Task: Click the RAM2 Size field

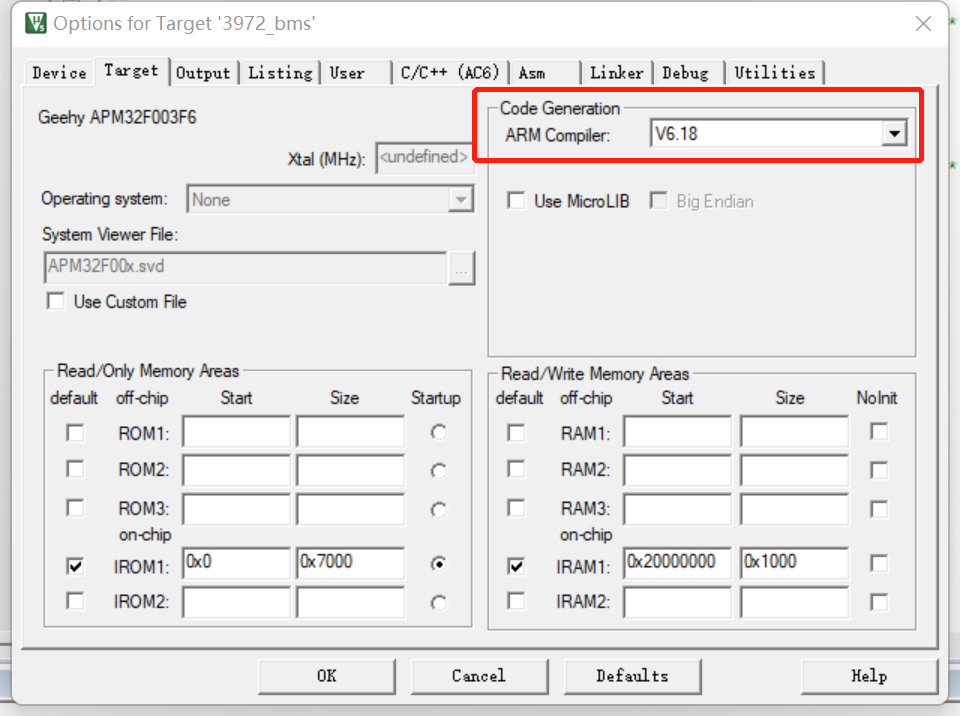Action: pos(795,470)
